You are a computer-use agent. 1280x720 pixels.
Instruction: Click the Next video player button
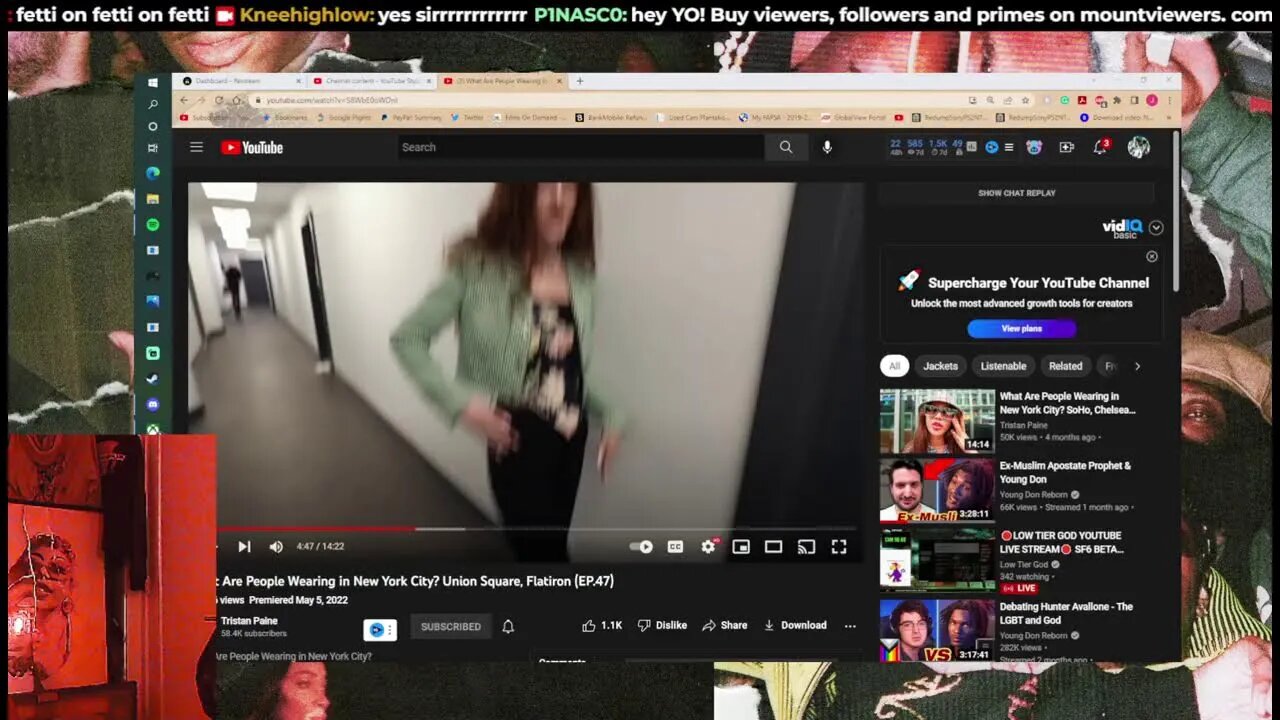pyautogui.click(x=244, y=546)
